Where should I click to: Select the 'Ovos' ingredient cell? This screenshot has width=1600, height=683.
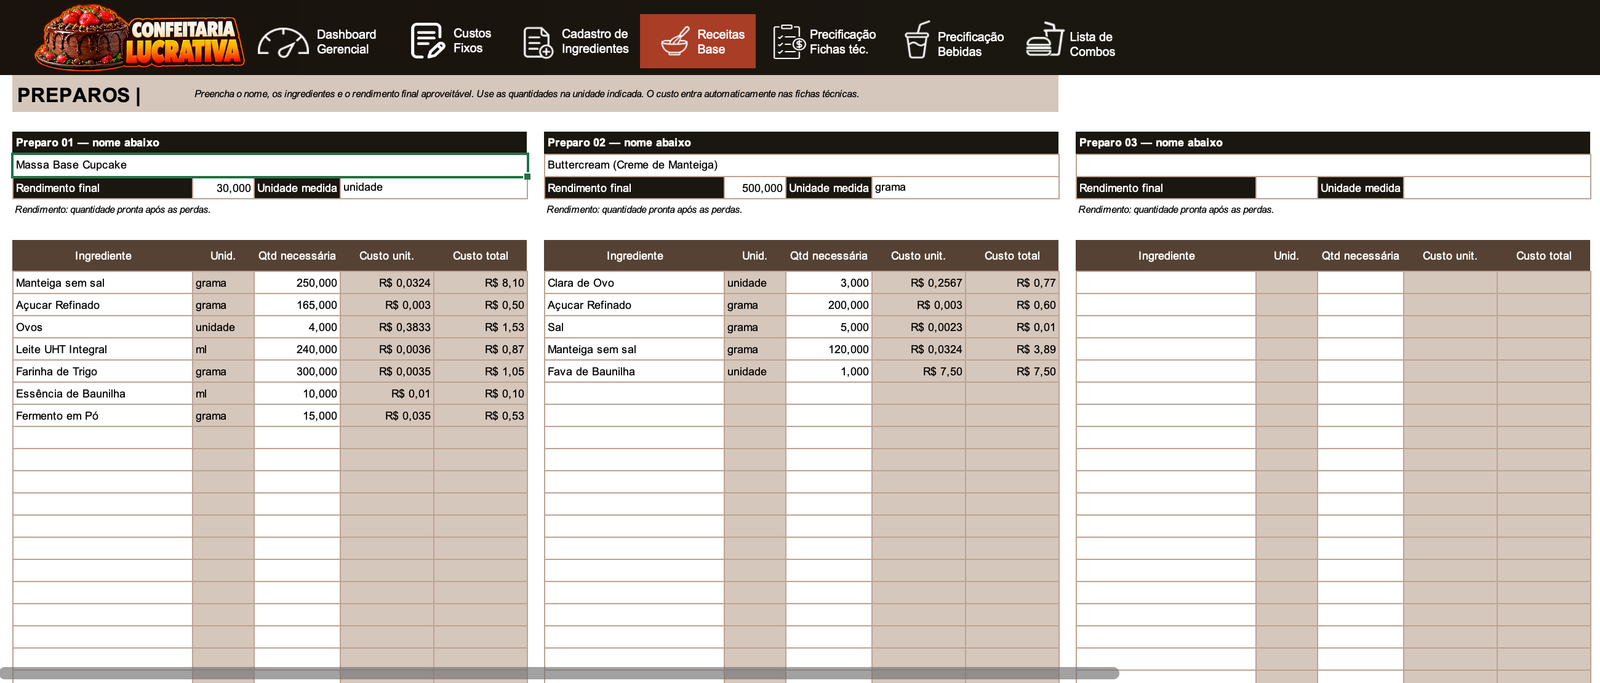102,327
